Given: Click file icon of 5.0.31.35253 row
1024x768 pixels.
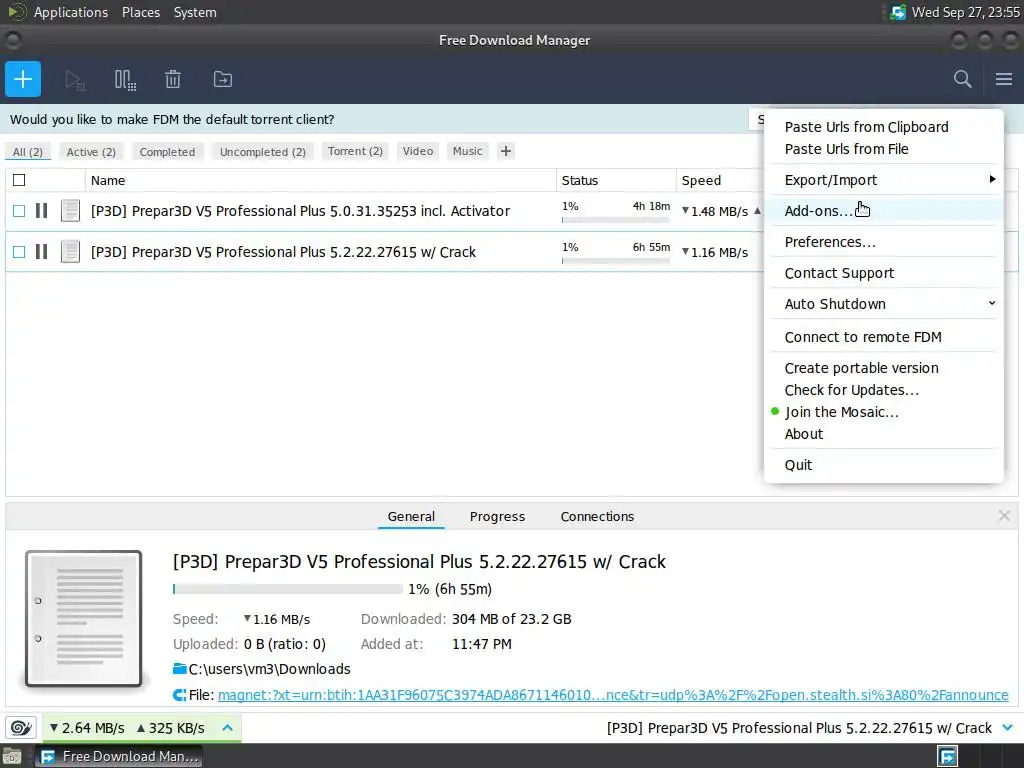Looking at the screenshot, I should click(70, 210).
